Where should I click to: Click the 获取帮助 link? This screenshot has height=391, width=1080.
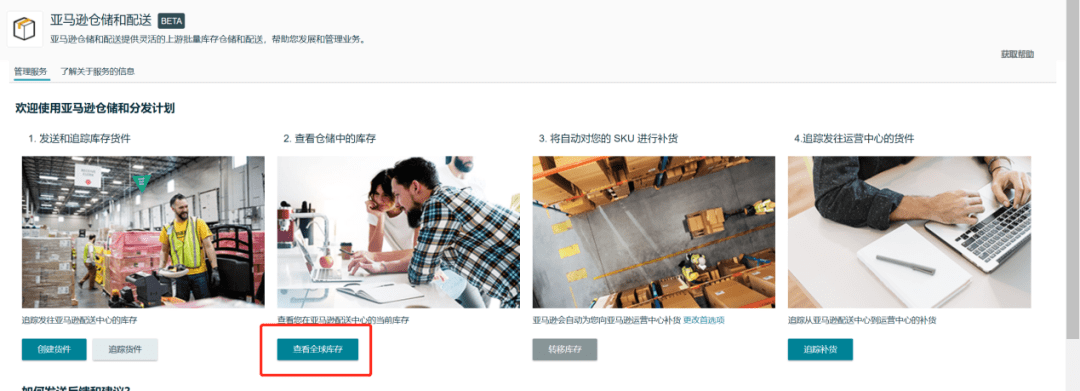pyautogui.click(x=1017, y=54)
